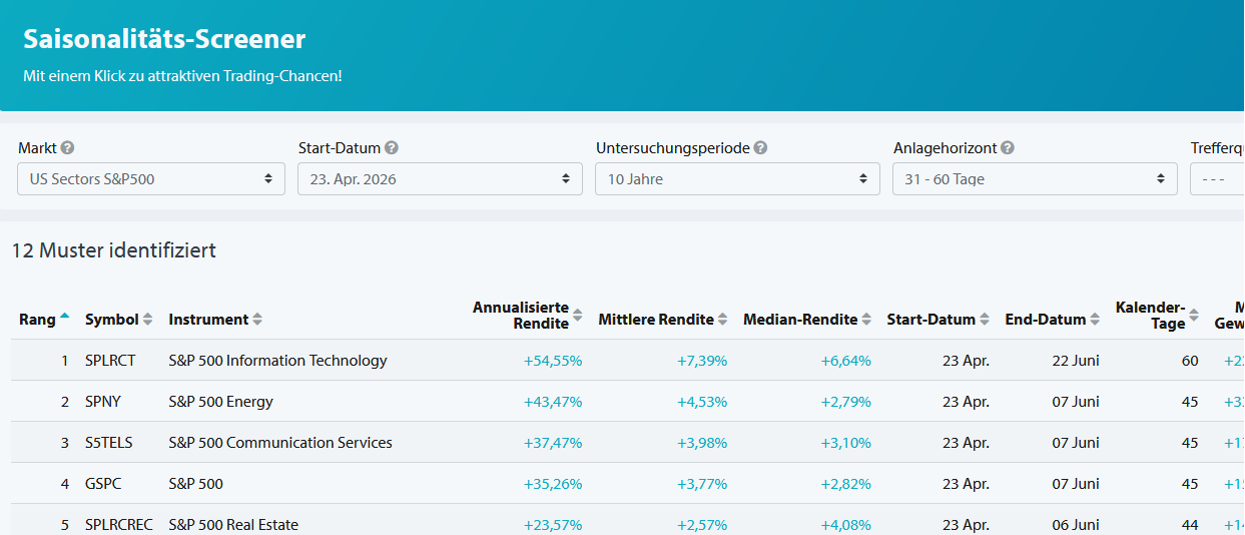Click annualized return +54,55%
This screenshot has height=535, width=1245.
coord(553,360)
